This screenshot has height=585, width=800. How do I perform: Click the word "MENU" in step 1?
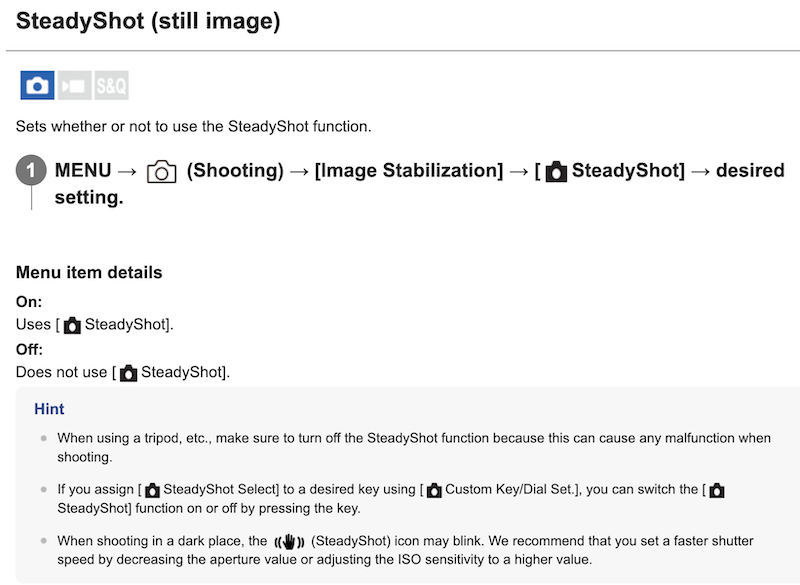83,171
